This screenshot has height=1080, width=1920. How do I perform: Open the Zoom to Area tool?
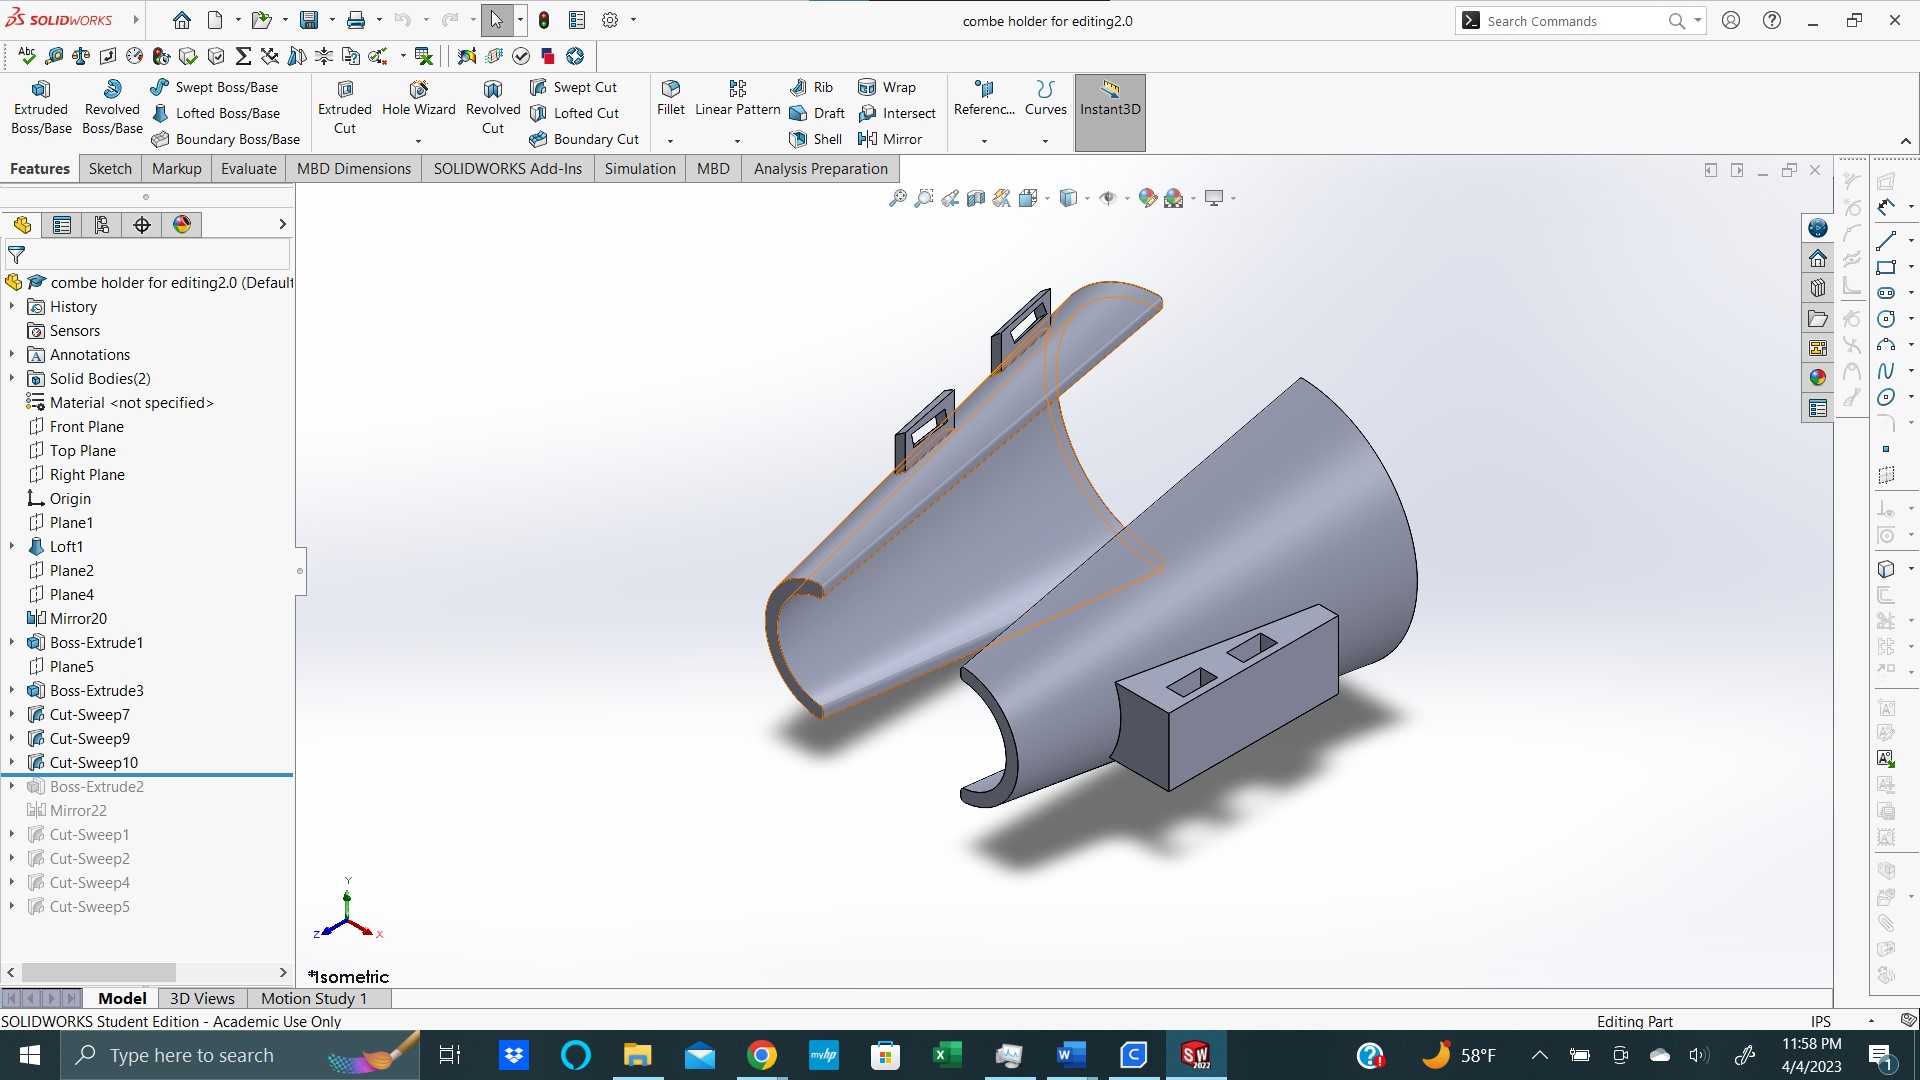click(x=924, y=197)
